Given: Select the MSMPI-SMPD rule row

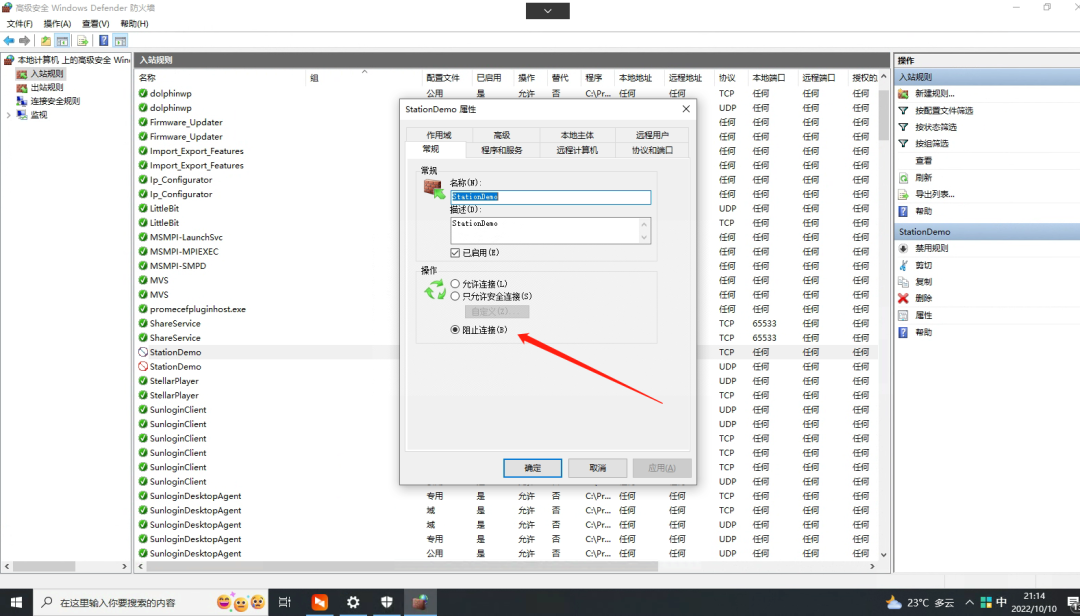Looking at the screenshot, I should 178,266.
